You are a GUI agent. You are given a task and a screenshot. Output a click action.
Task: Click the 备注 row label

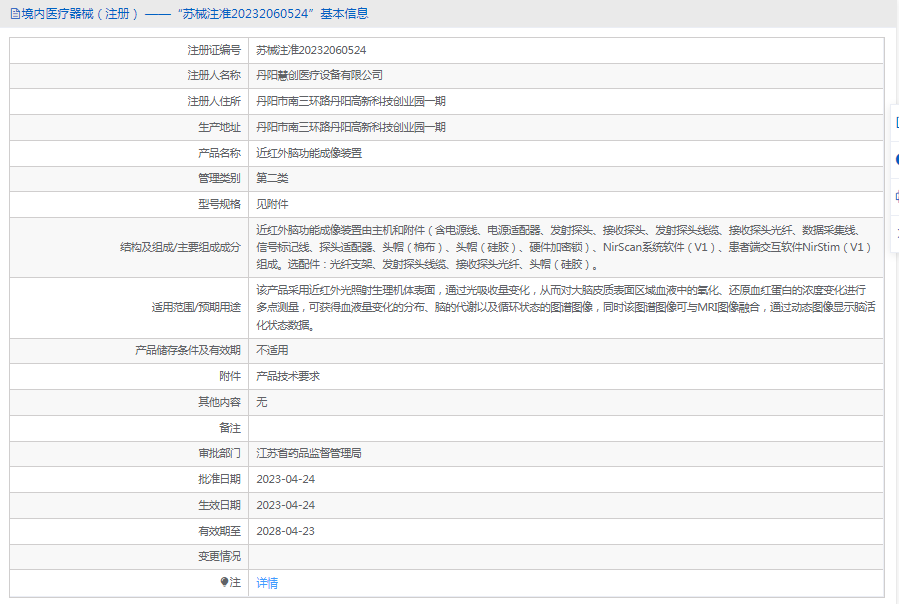(x=230, y=428)
